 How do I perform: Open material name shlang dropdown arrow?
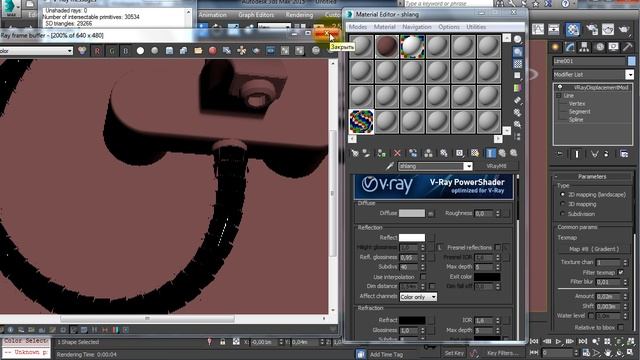click(468, 166)
